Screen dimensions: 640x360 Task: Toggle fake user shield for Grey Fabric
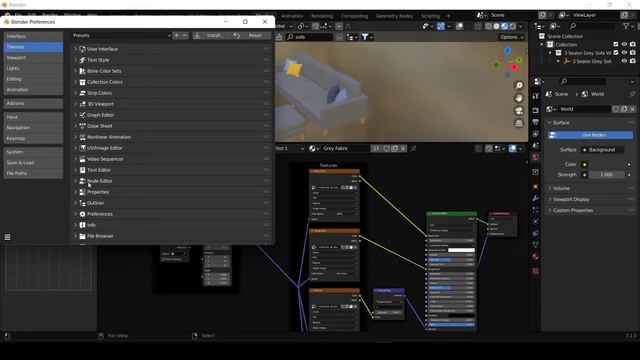pos(386,149)
